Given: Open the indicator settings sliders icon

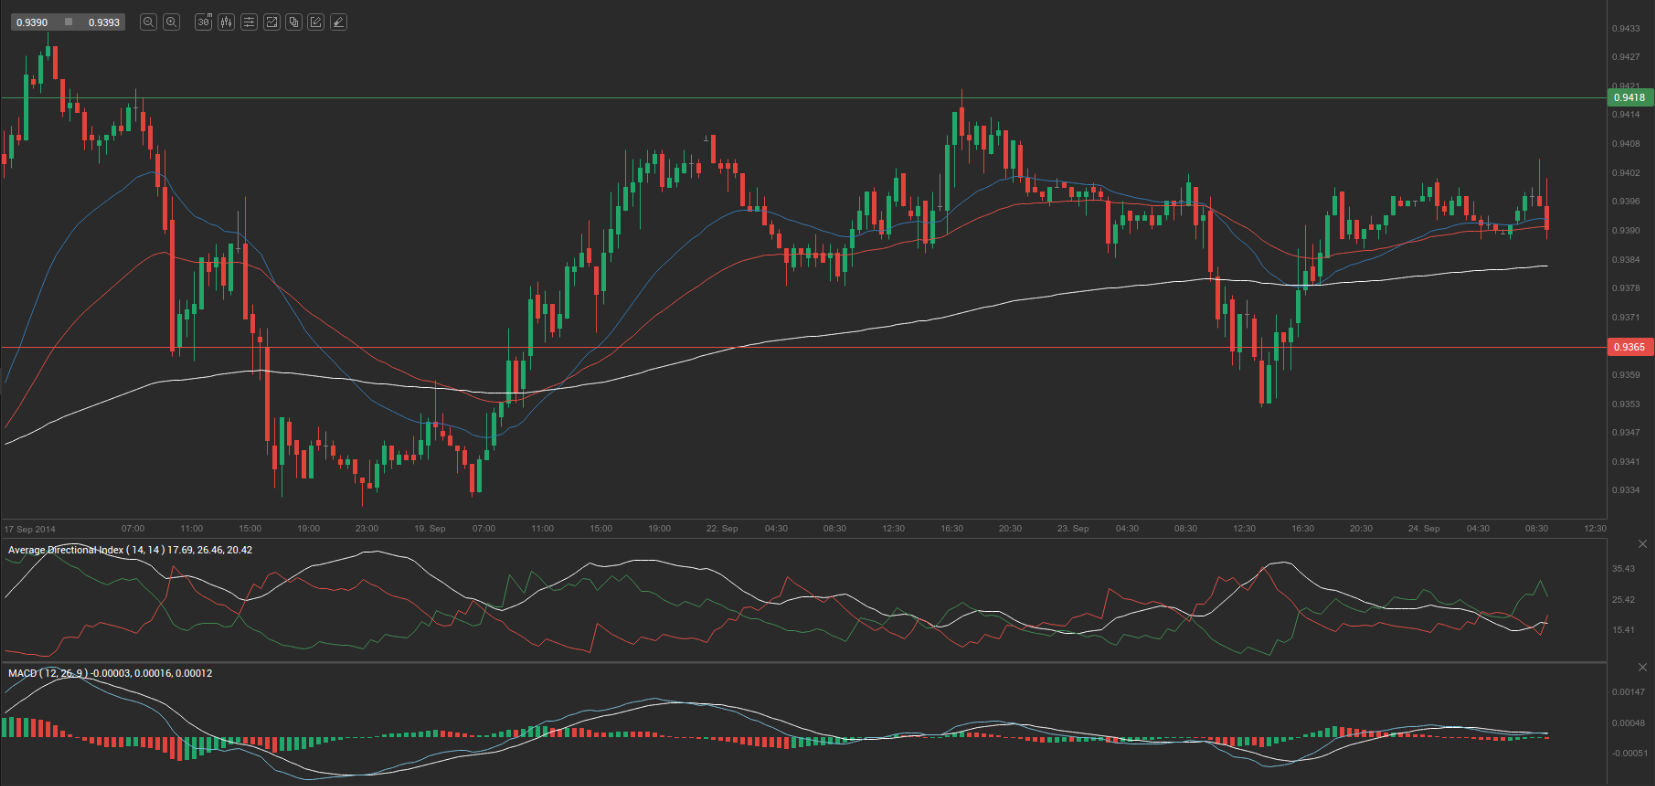Looking at the screenshot, I should pyautogui.click(x=249, y=22).
